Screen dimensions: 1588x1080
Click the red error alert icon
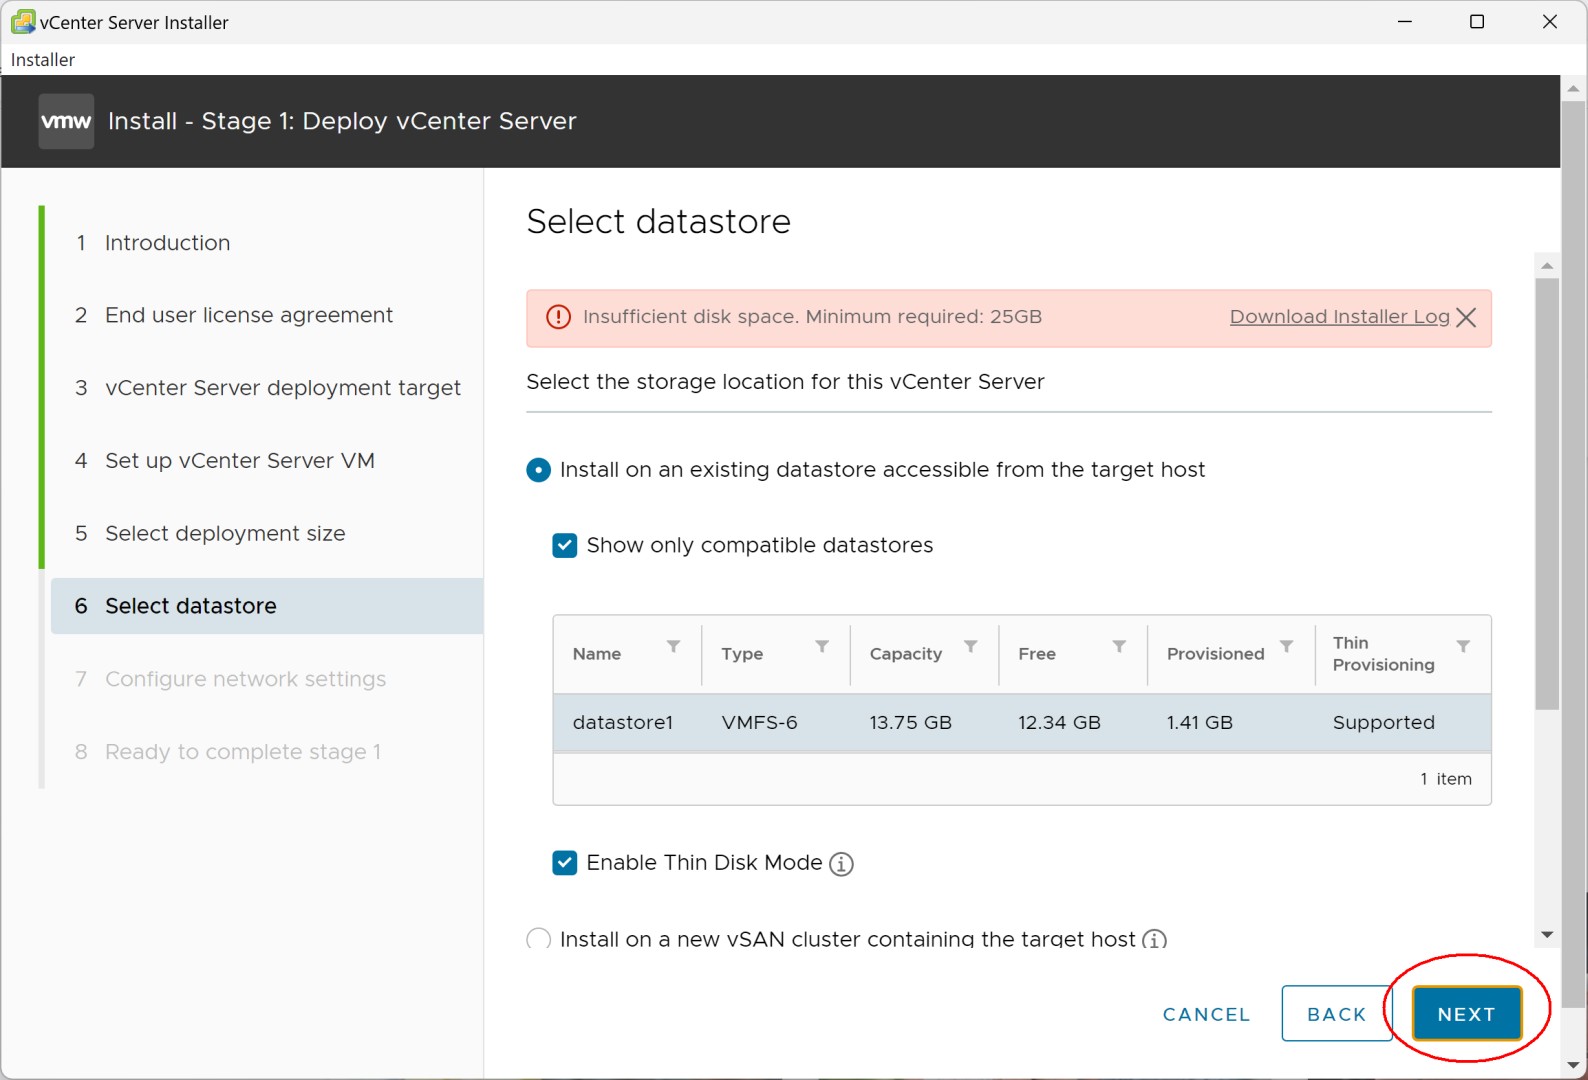tap(558, 317)
